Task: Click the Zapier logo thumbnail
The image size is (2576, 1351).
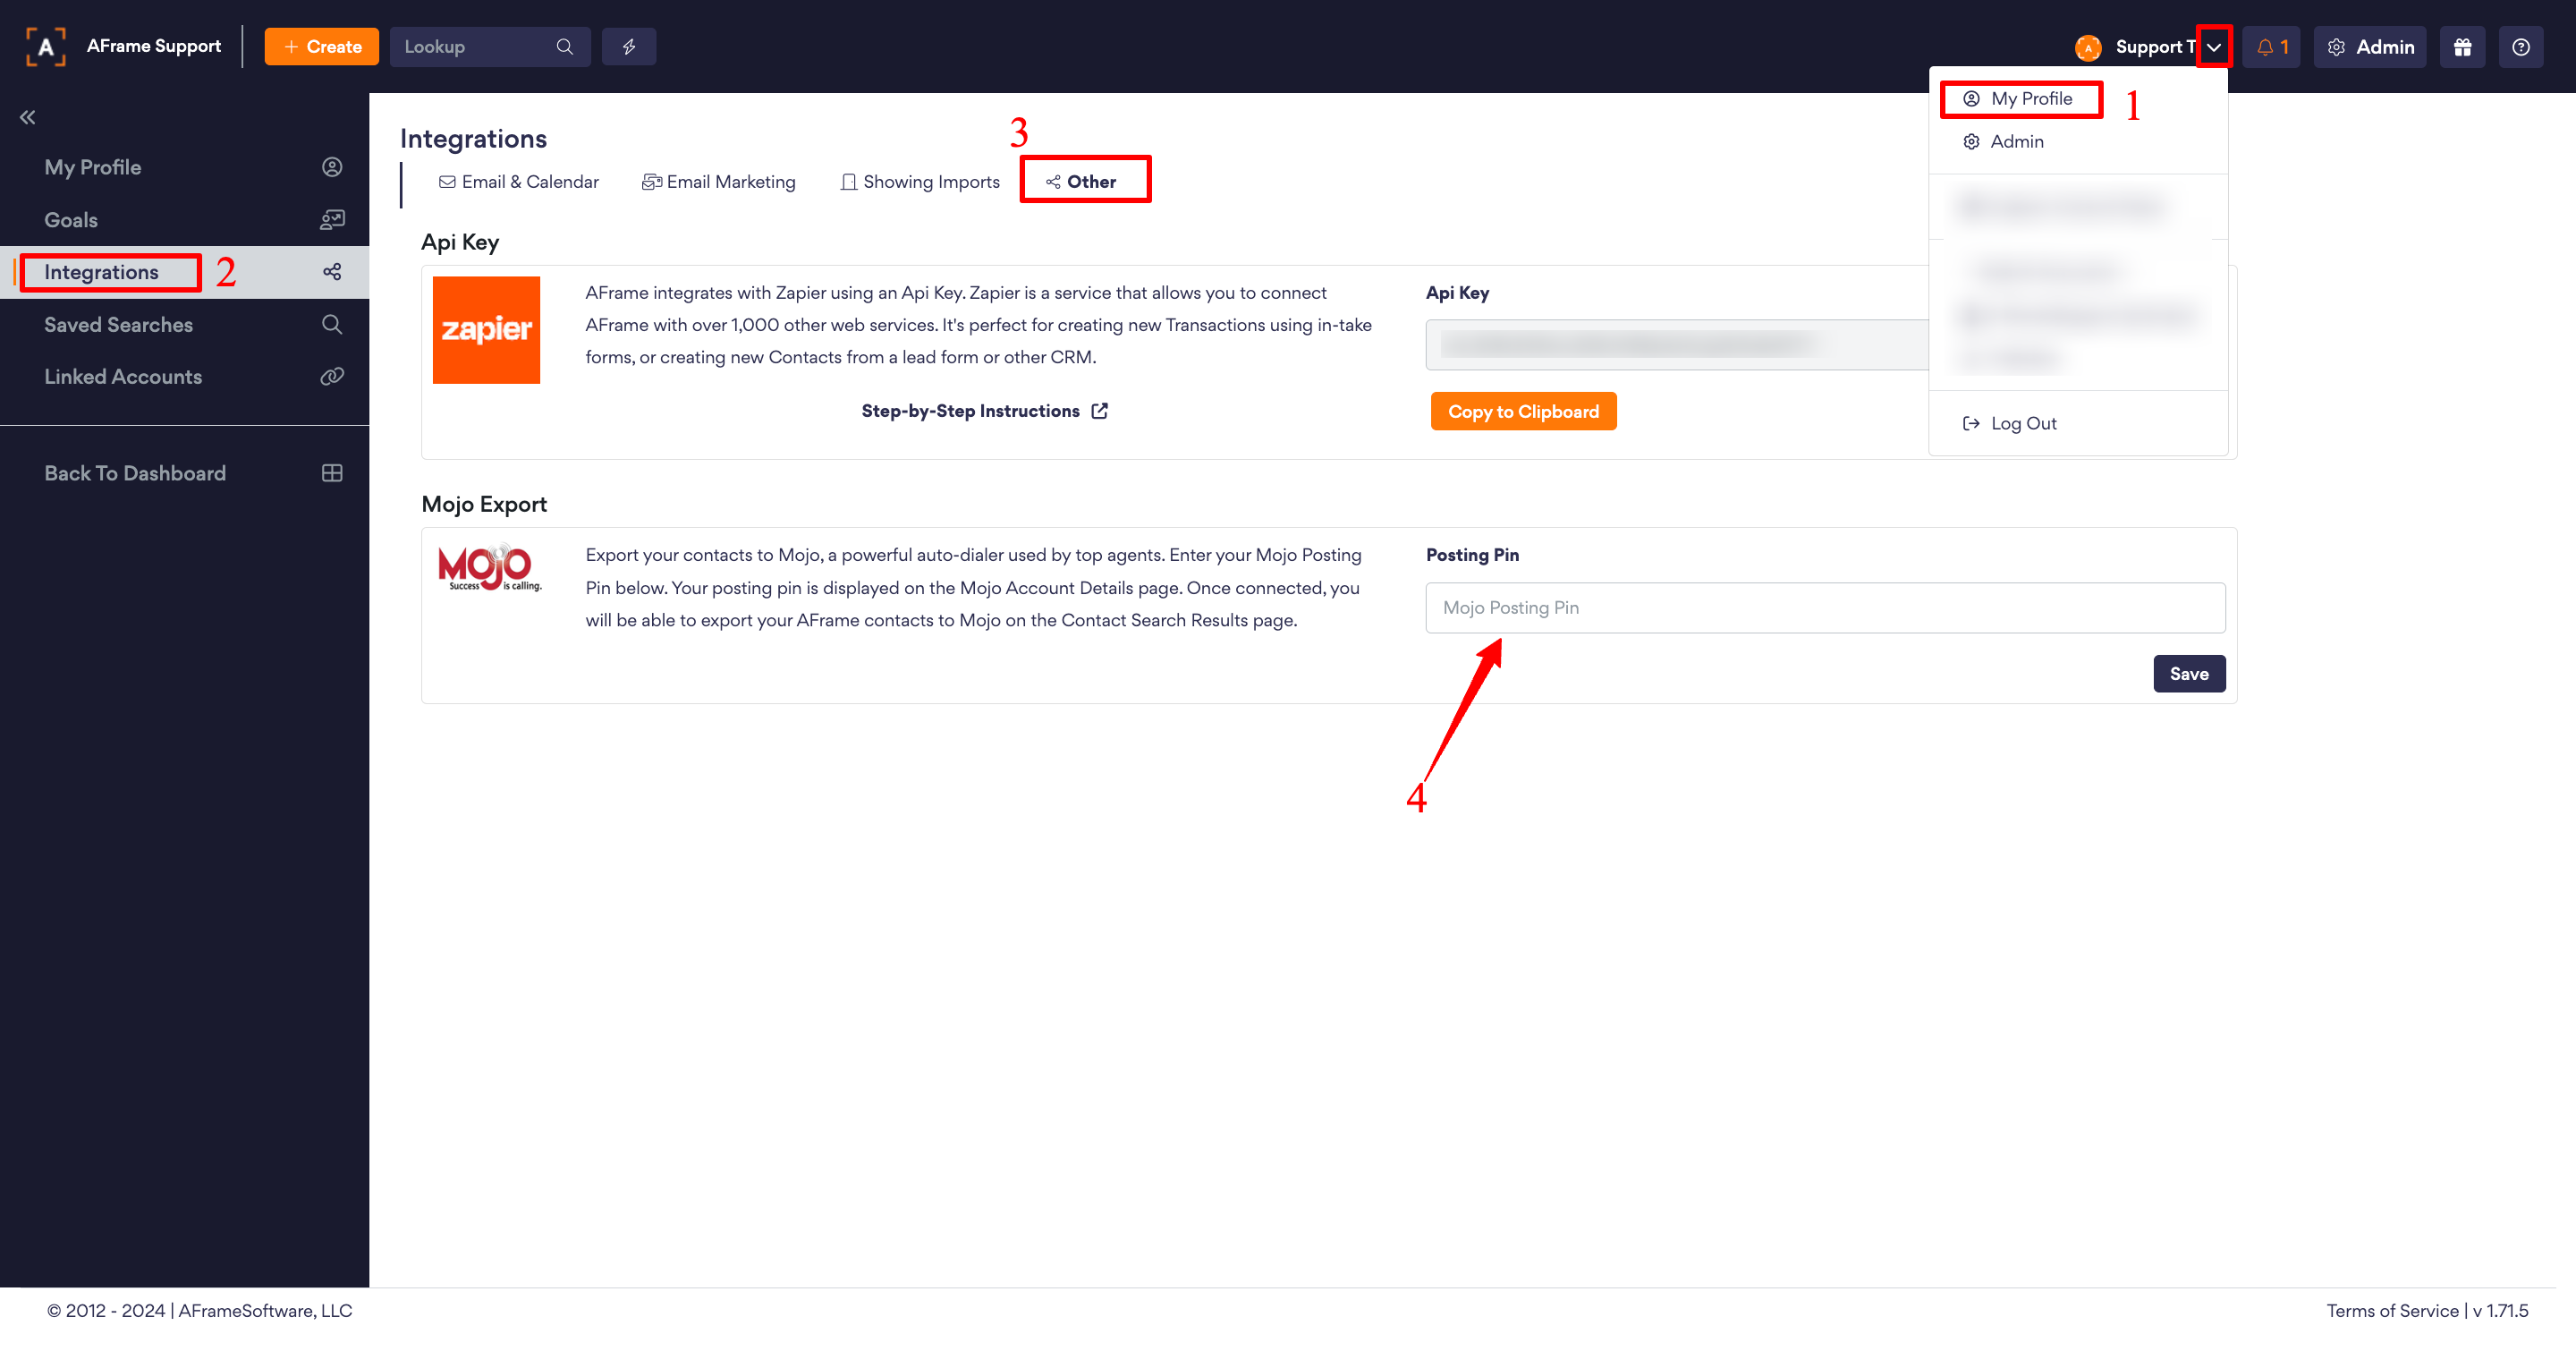Action: (486, 330)
